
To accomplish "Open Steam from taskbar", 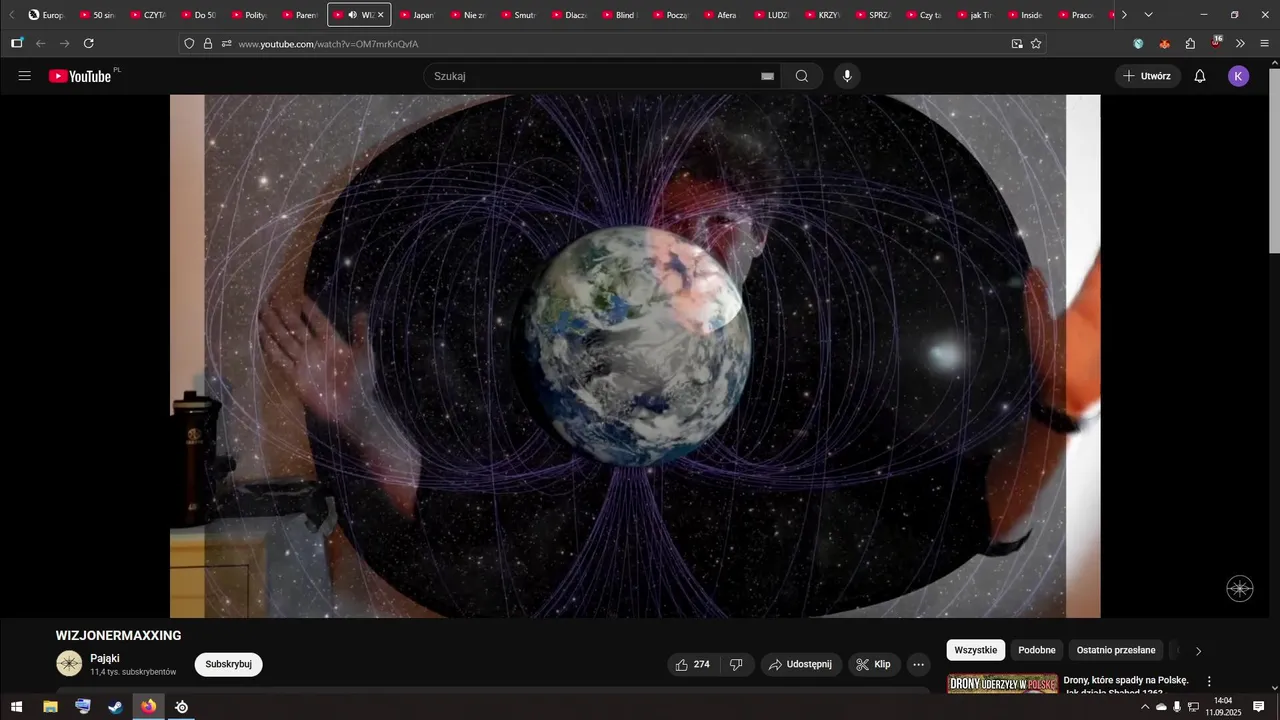I will point(116,707).
